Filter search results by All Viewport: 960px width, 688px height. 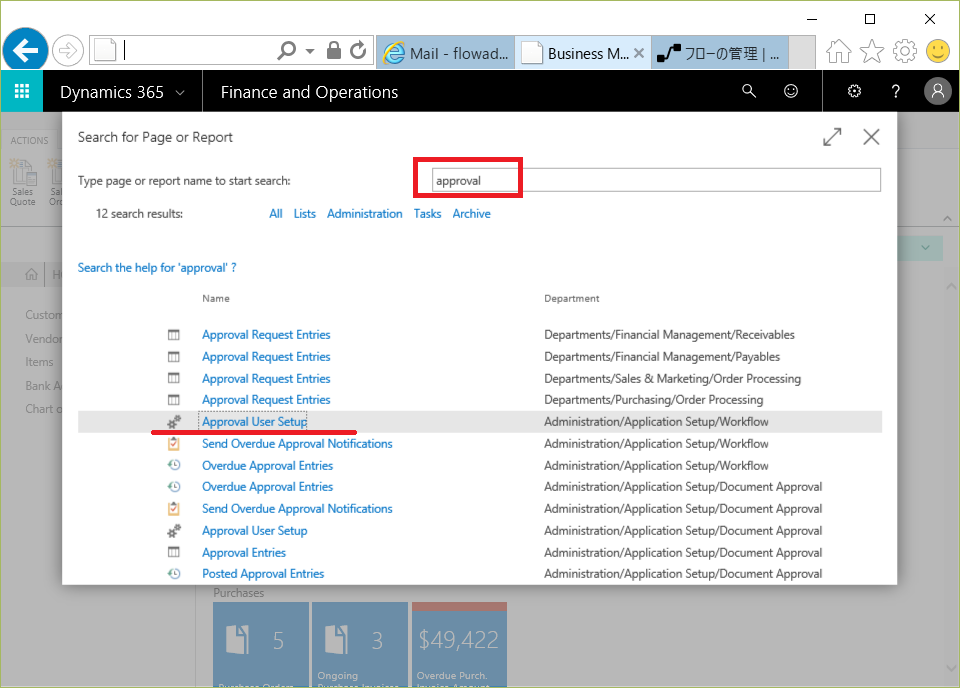pyautogui.click(x=276, y=214)
